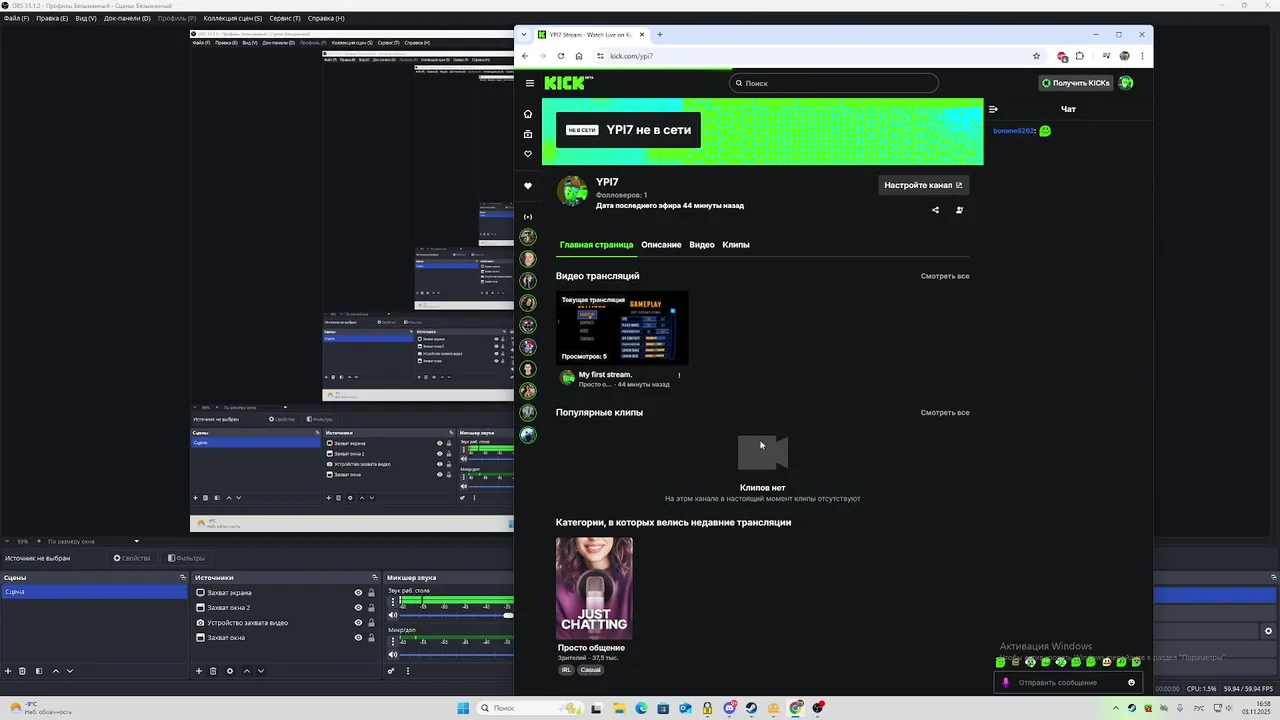This screenshot has width=1280, height=720.
Task: Switch to the Видео tab
Action: point(702,245)
